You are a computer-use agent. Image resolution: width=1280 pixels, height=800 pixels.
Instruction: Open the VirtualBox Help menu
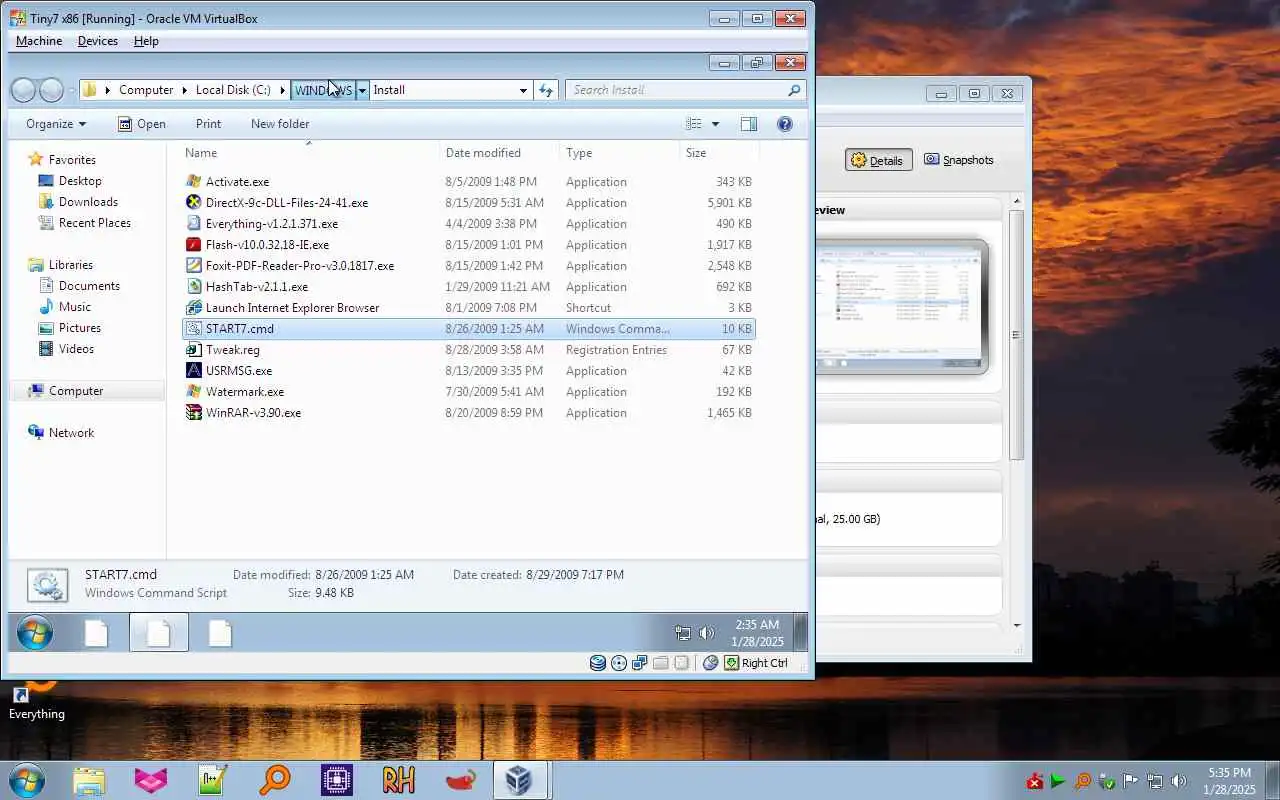click(x=146, y=41)
